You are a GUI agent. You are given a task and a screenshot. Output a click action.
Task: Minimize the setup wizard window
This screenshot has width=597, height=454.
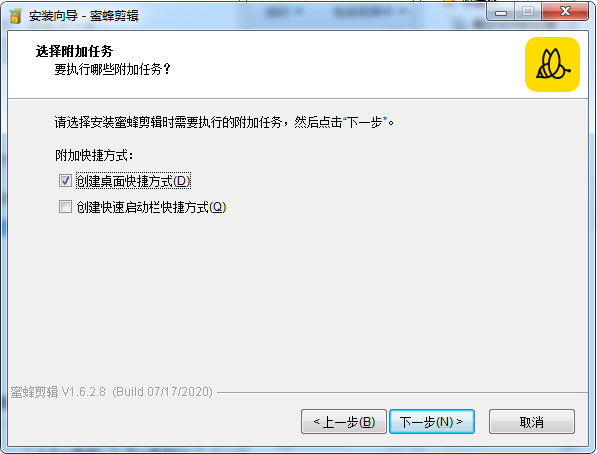pos(501,13)
